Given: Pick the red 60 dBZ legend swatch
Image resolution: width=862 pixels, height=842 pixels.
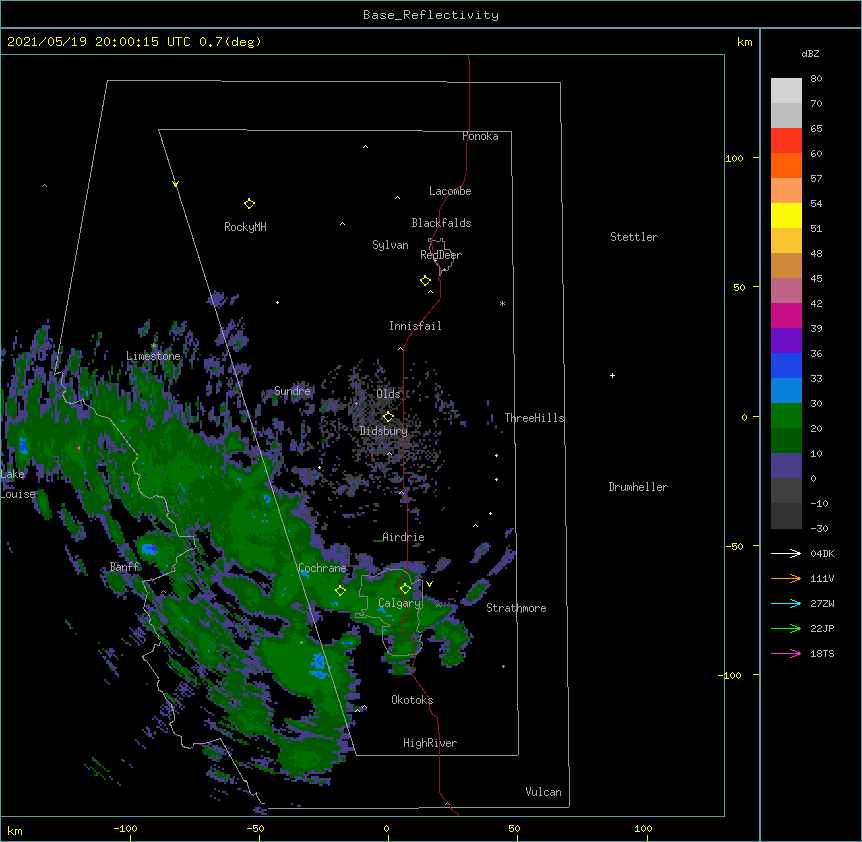Looking at the screenshot, I should (786, 141).
